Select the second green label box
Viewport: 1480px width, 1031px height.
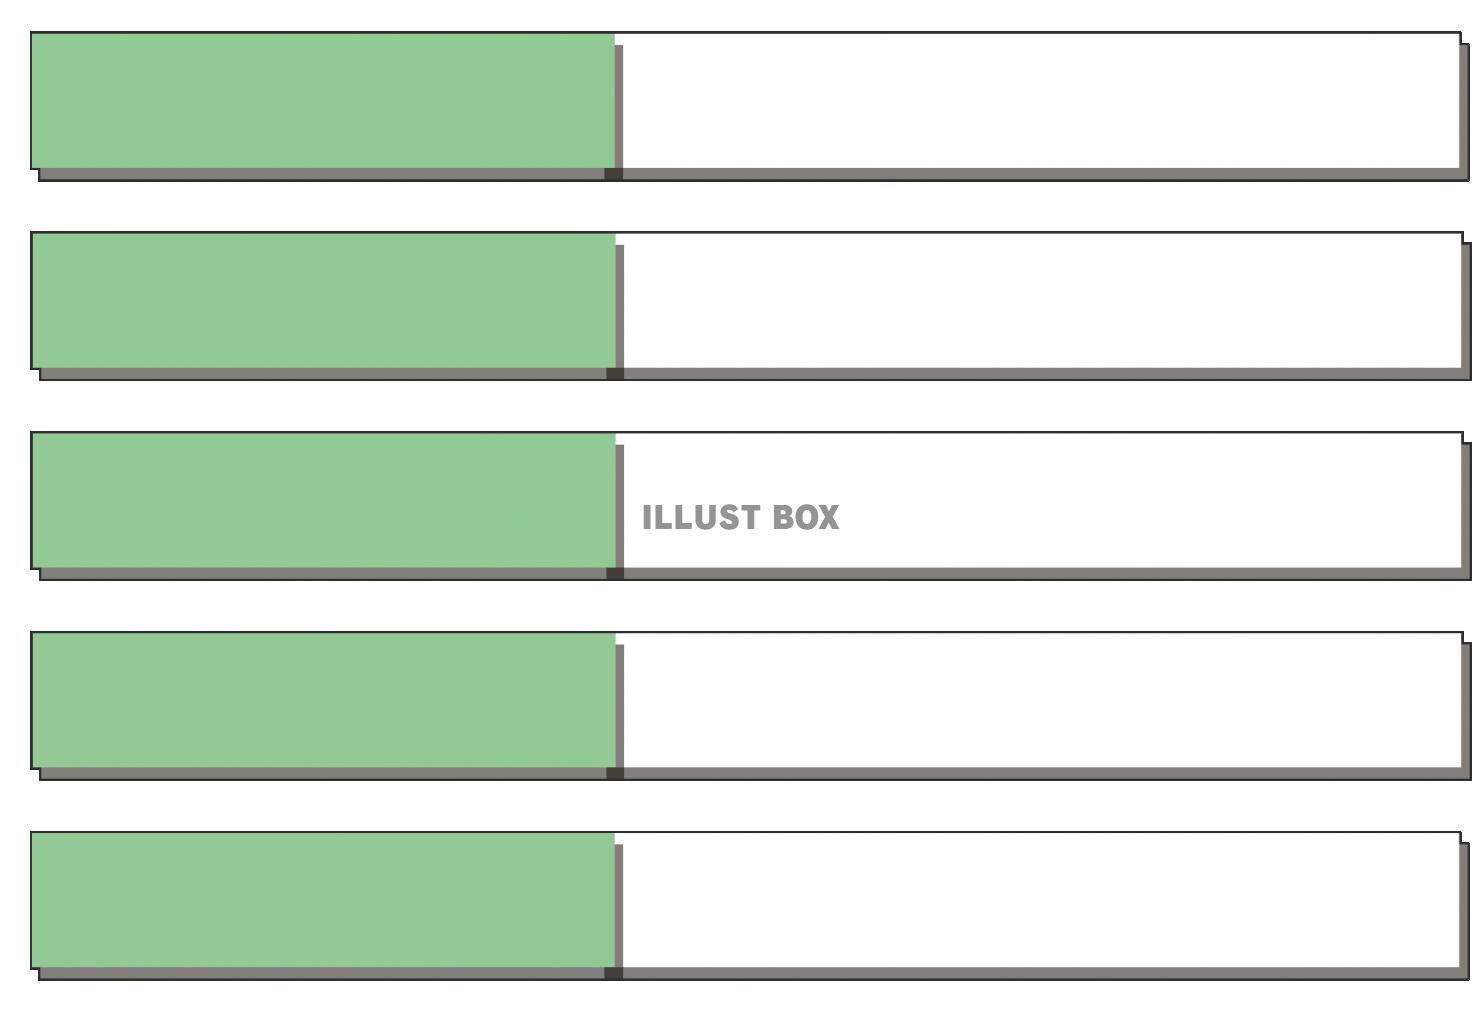pos(323,301)
